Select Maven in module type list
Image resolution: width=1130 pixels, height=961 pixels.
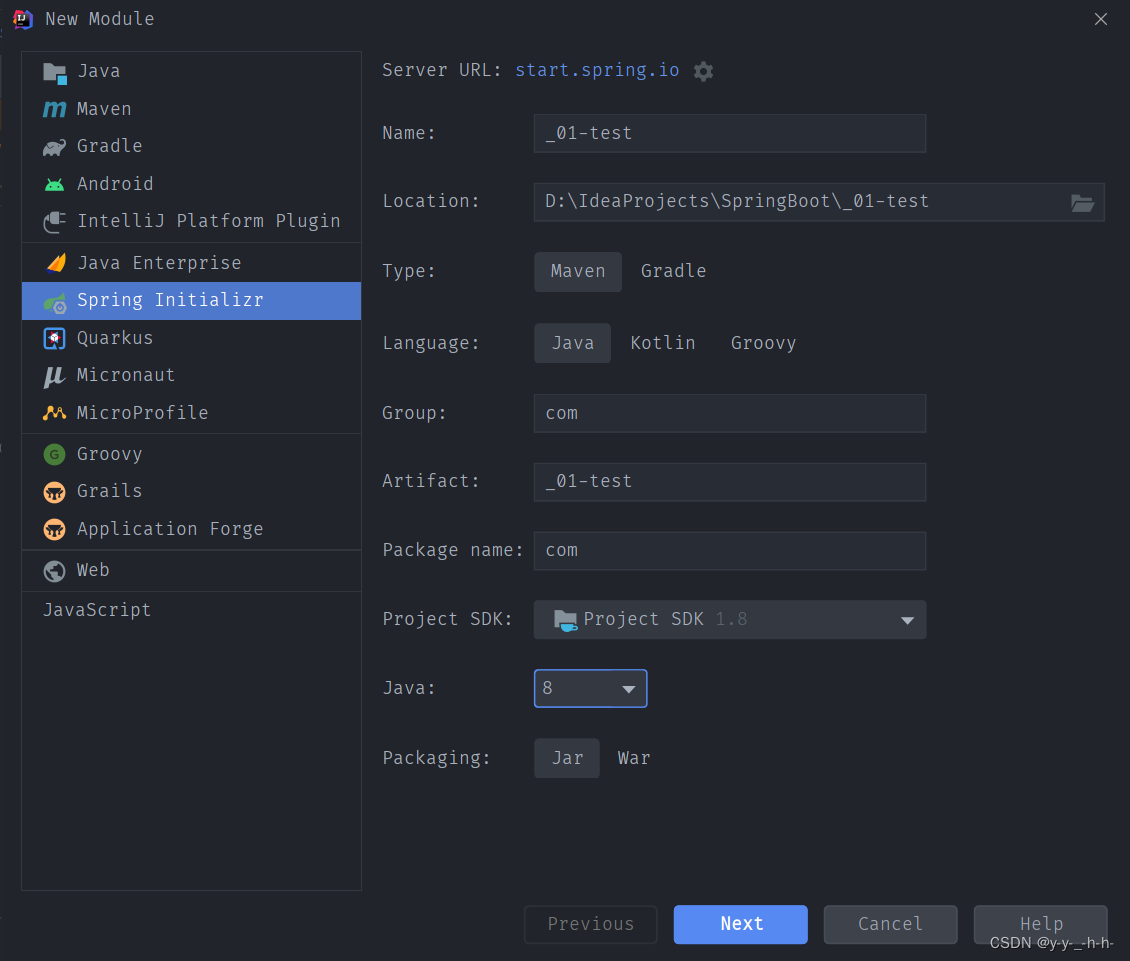coord(191,109)
